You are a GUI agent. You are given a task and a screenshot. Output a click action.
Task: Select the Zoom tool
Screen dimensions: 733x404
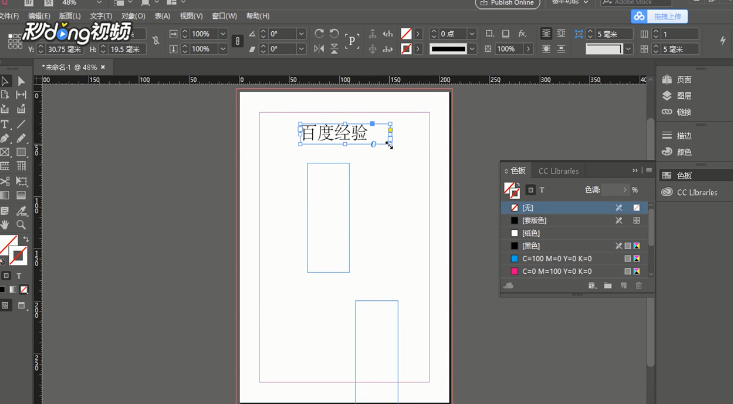pyautogui.click(x=22, y=225)
